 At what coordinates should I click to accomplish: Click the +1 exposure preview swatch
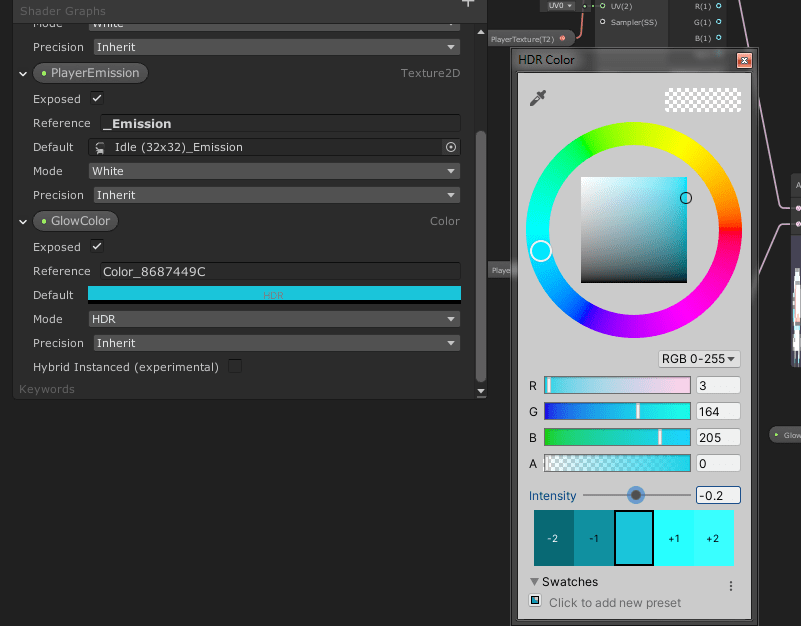pos(674,538)
